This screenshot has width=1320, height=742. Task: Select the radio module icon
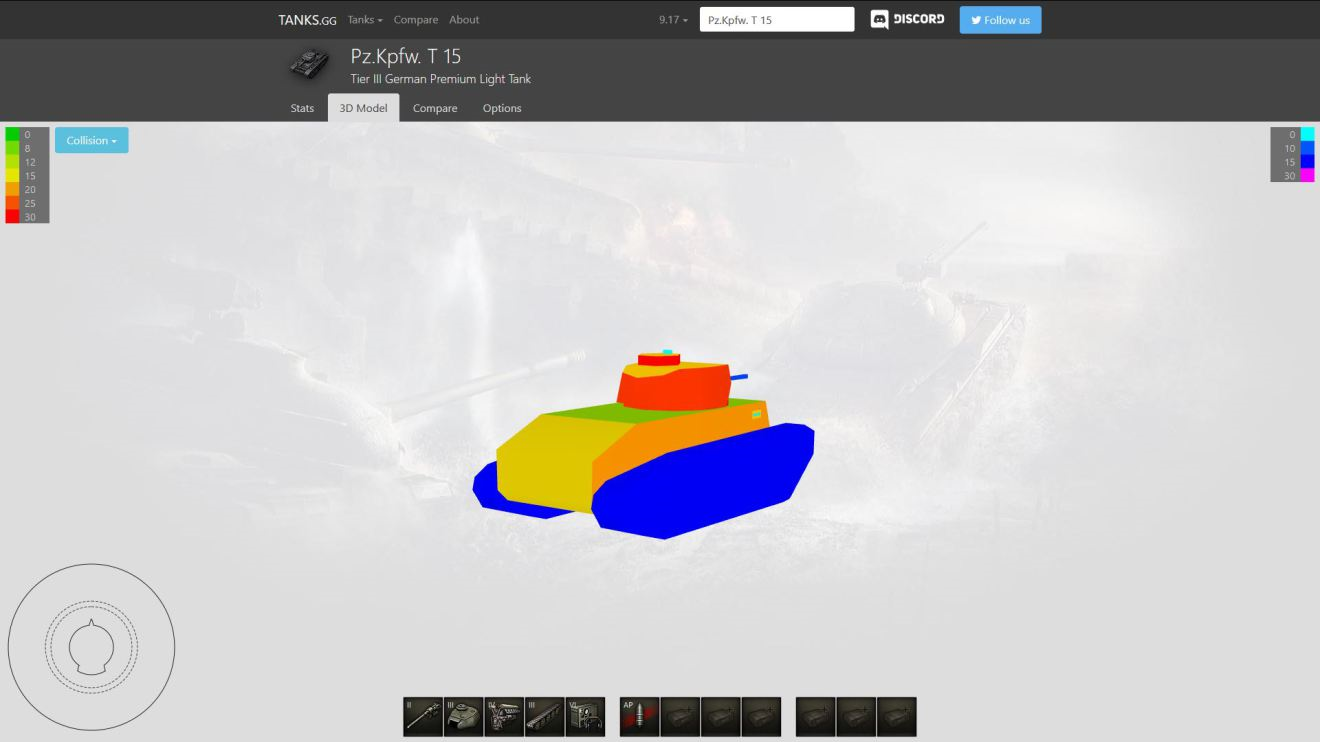coord(585,717)
